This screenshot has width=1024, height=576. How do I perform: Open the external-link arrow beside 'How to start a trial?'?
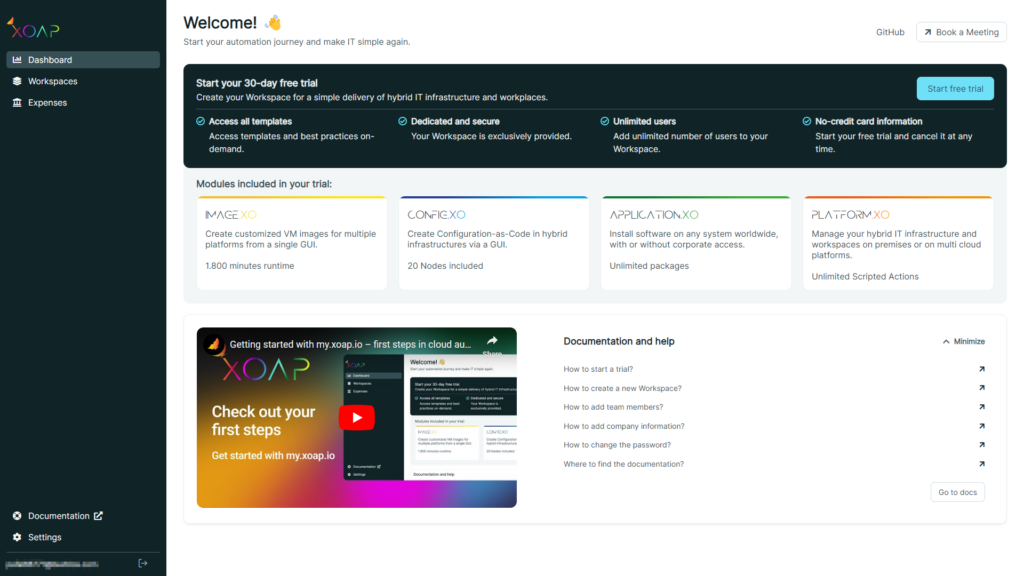click(981, 369)
